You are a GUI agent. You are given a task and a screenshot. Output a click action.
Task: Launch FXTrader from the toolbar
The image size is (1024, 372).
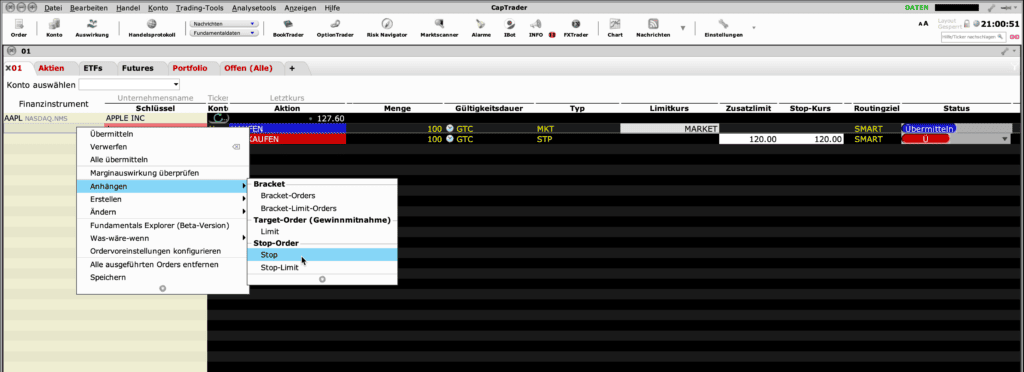(x=575, y=28)
